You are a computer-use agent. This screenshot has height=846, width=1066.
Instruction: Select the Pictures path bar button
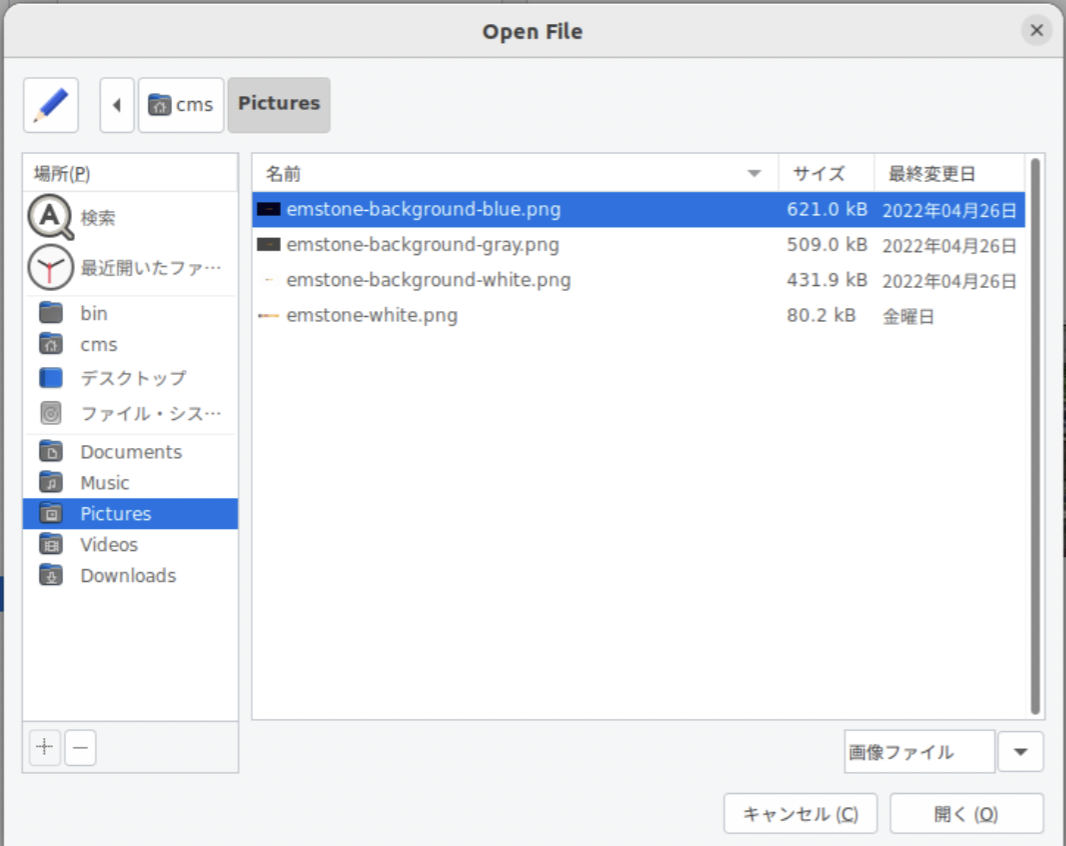pyautogui.click(x=279, y=104)
